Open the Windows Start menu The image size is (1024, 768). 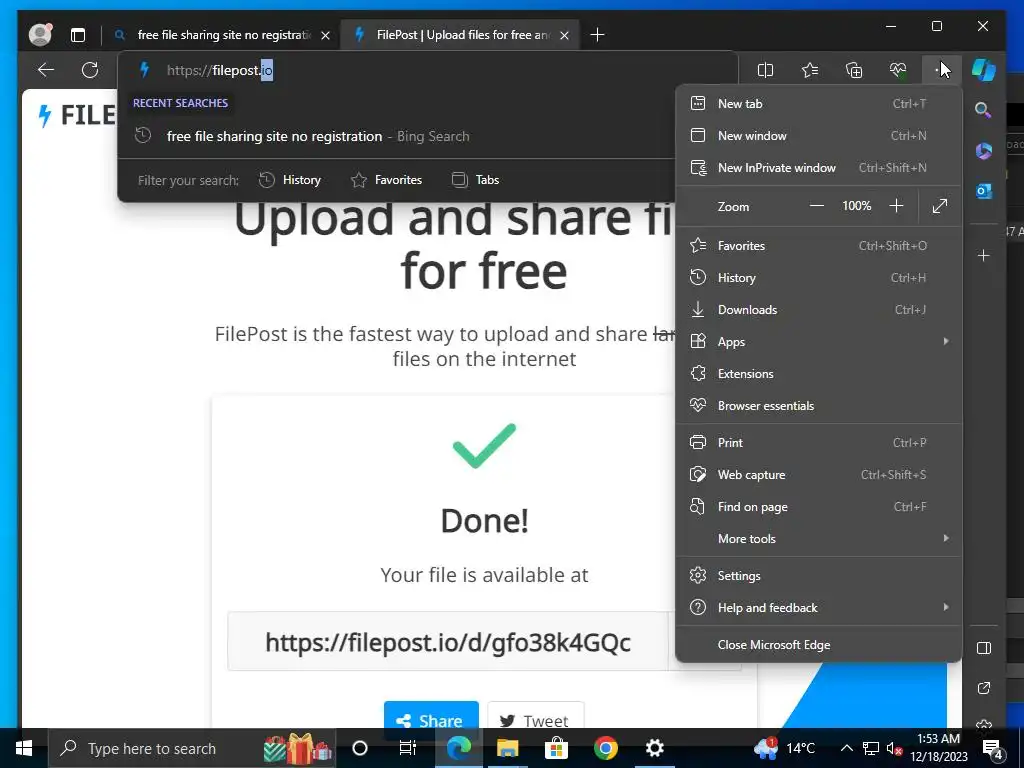[24, 748]
